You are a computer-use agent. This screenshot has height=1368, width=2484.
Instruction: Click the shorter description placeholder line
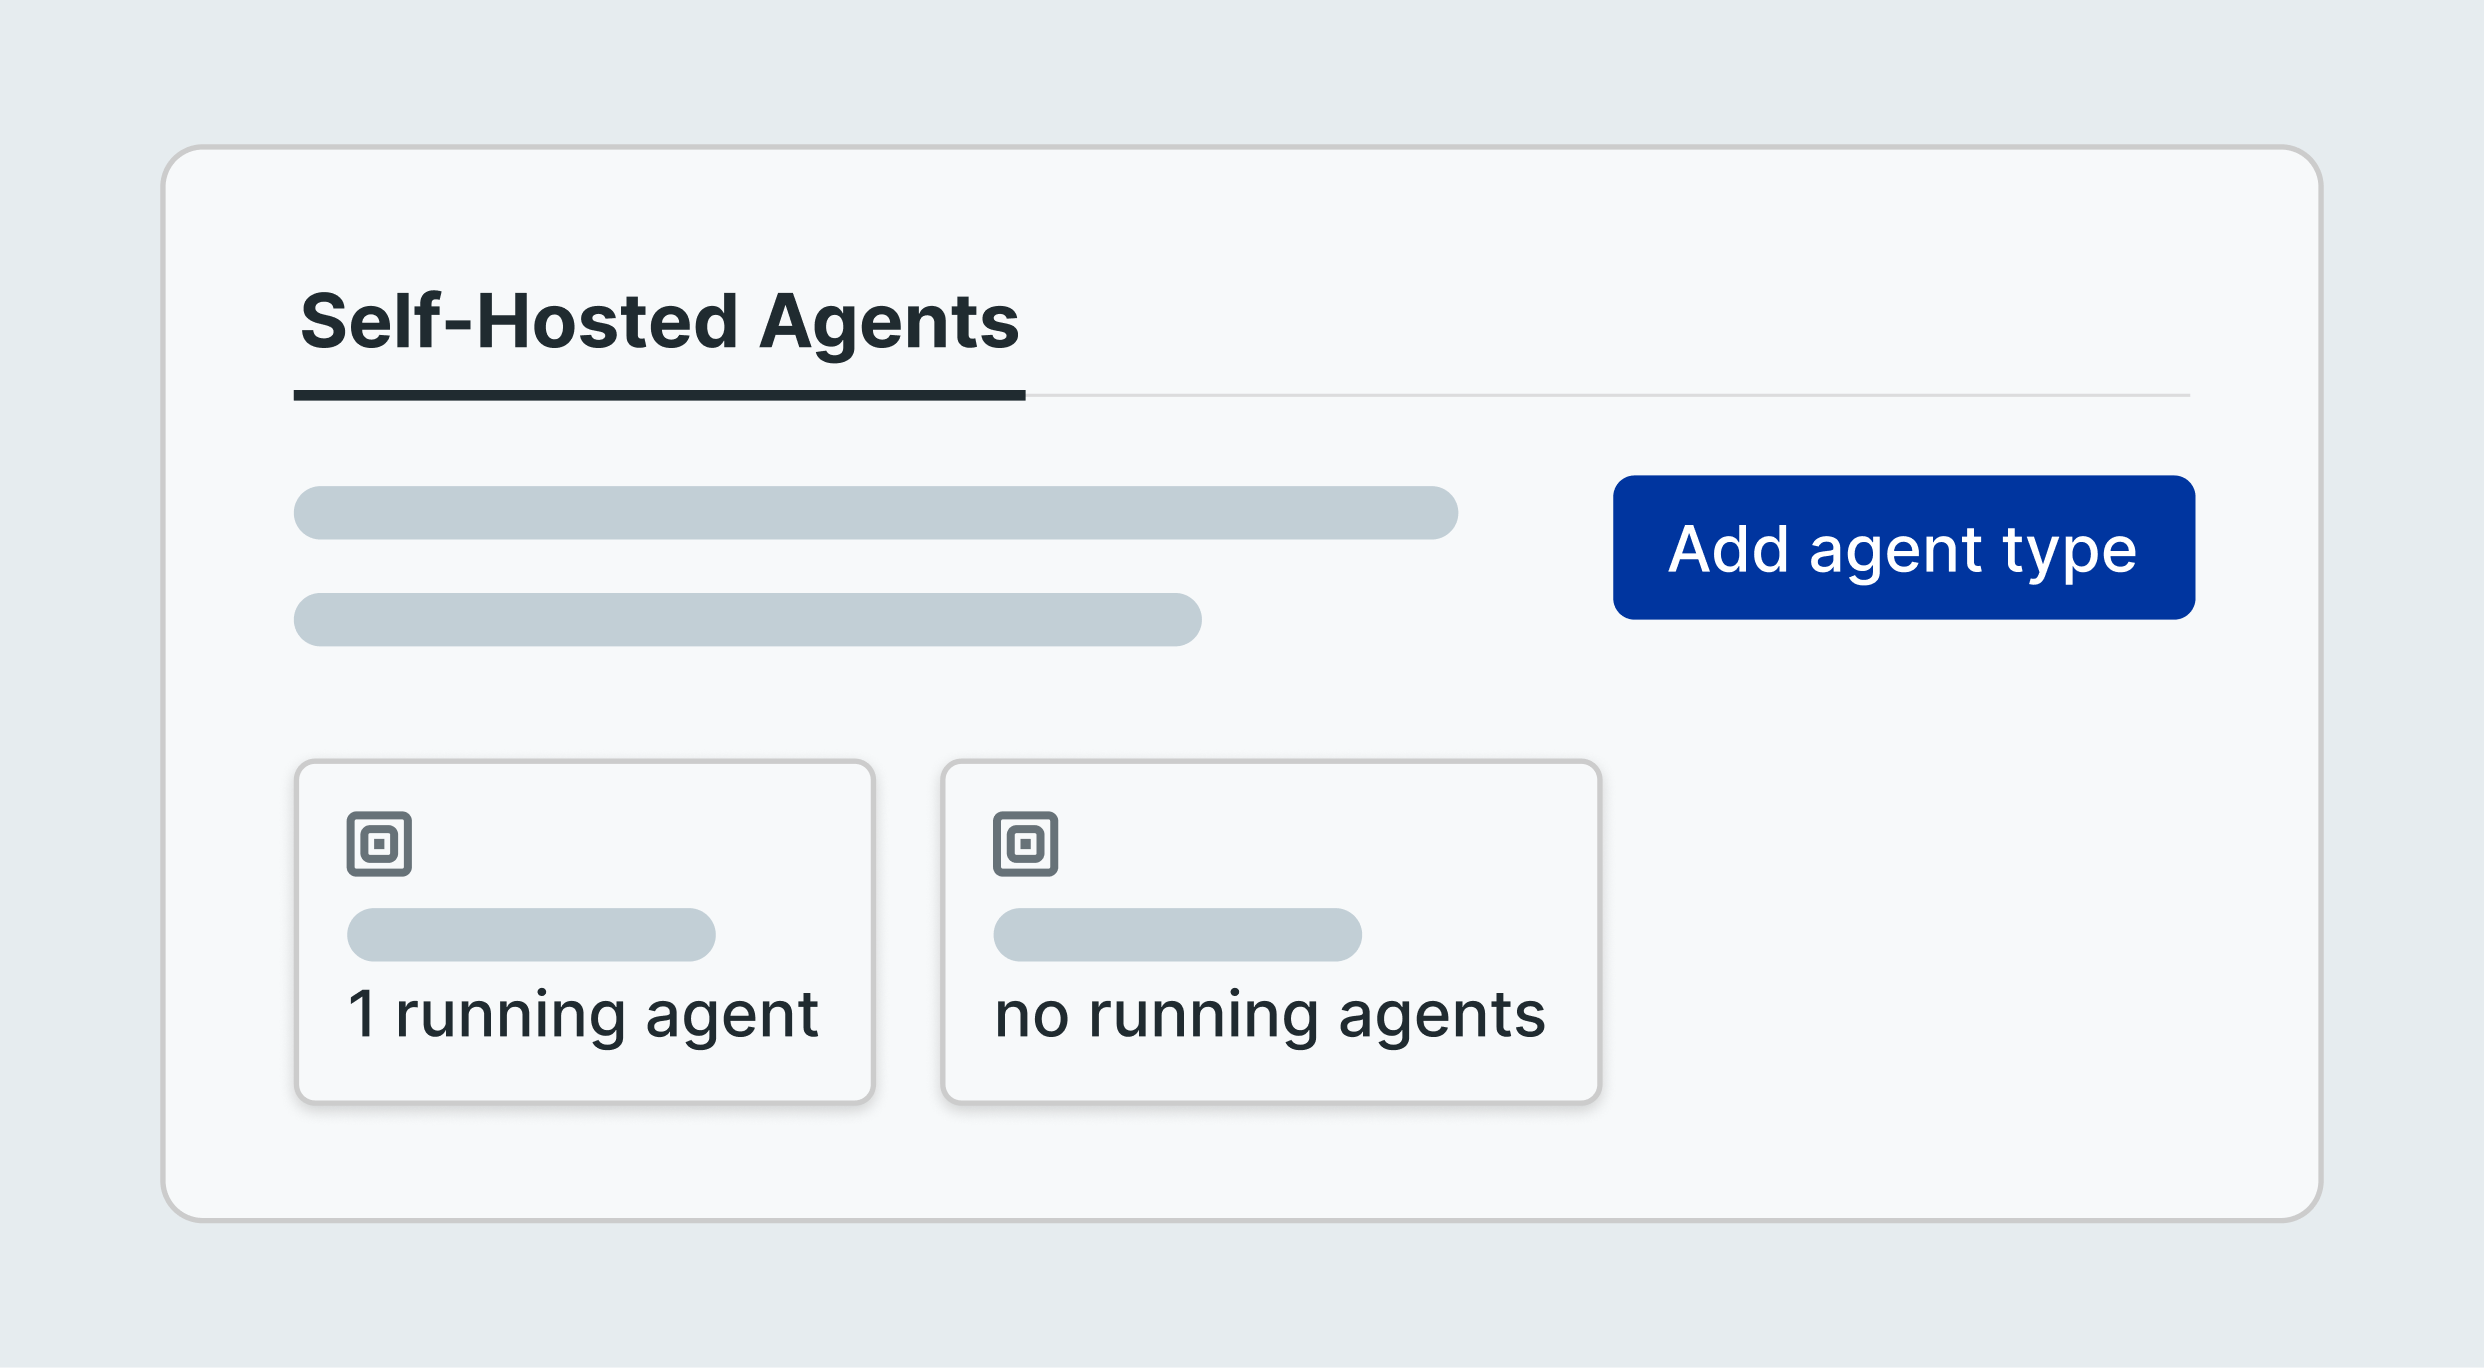748,620
